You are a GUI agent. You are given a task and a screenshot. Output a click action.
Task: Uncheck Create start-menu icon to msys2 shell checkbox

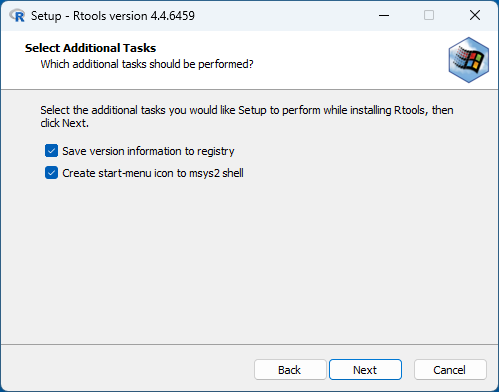coord(51,173)
